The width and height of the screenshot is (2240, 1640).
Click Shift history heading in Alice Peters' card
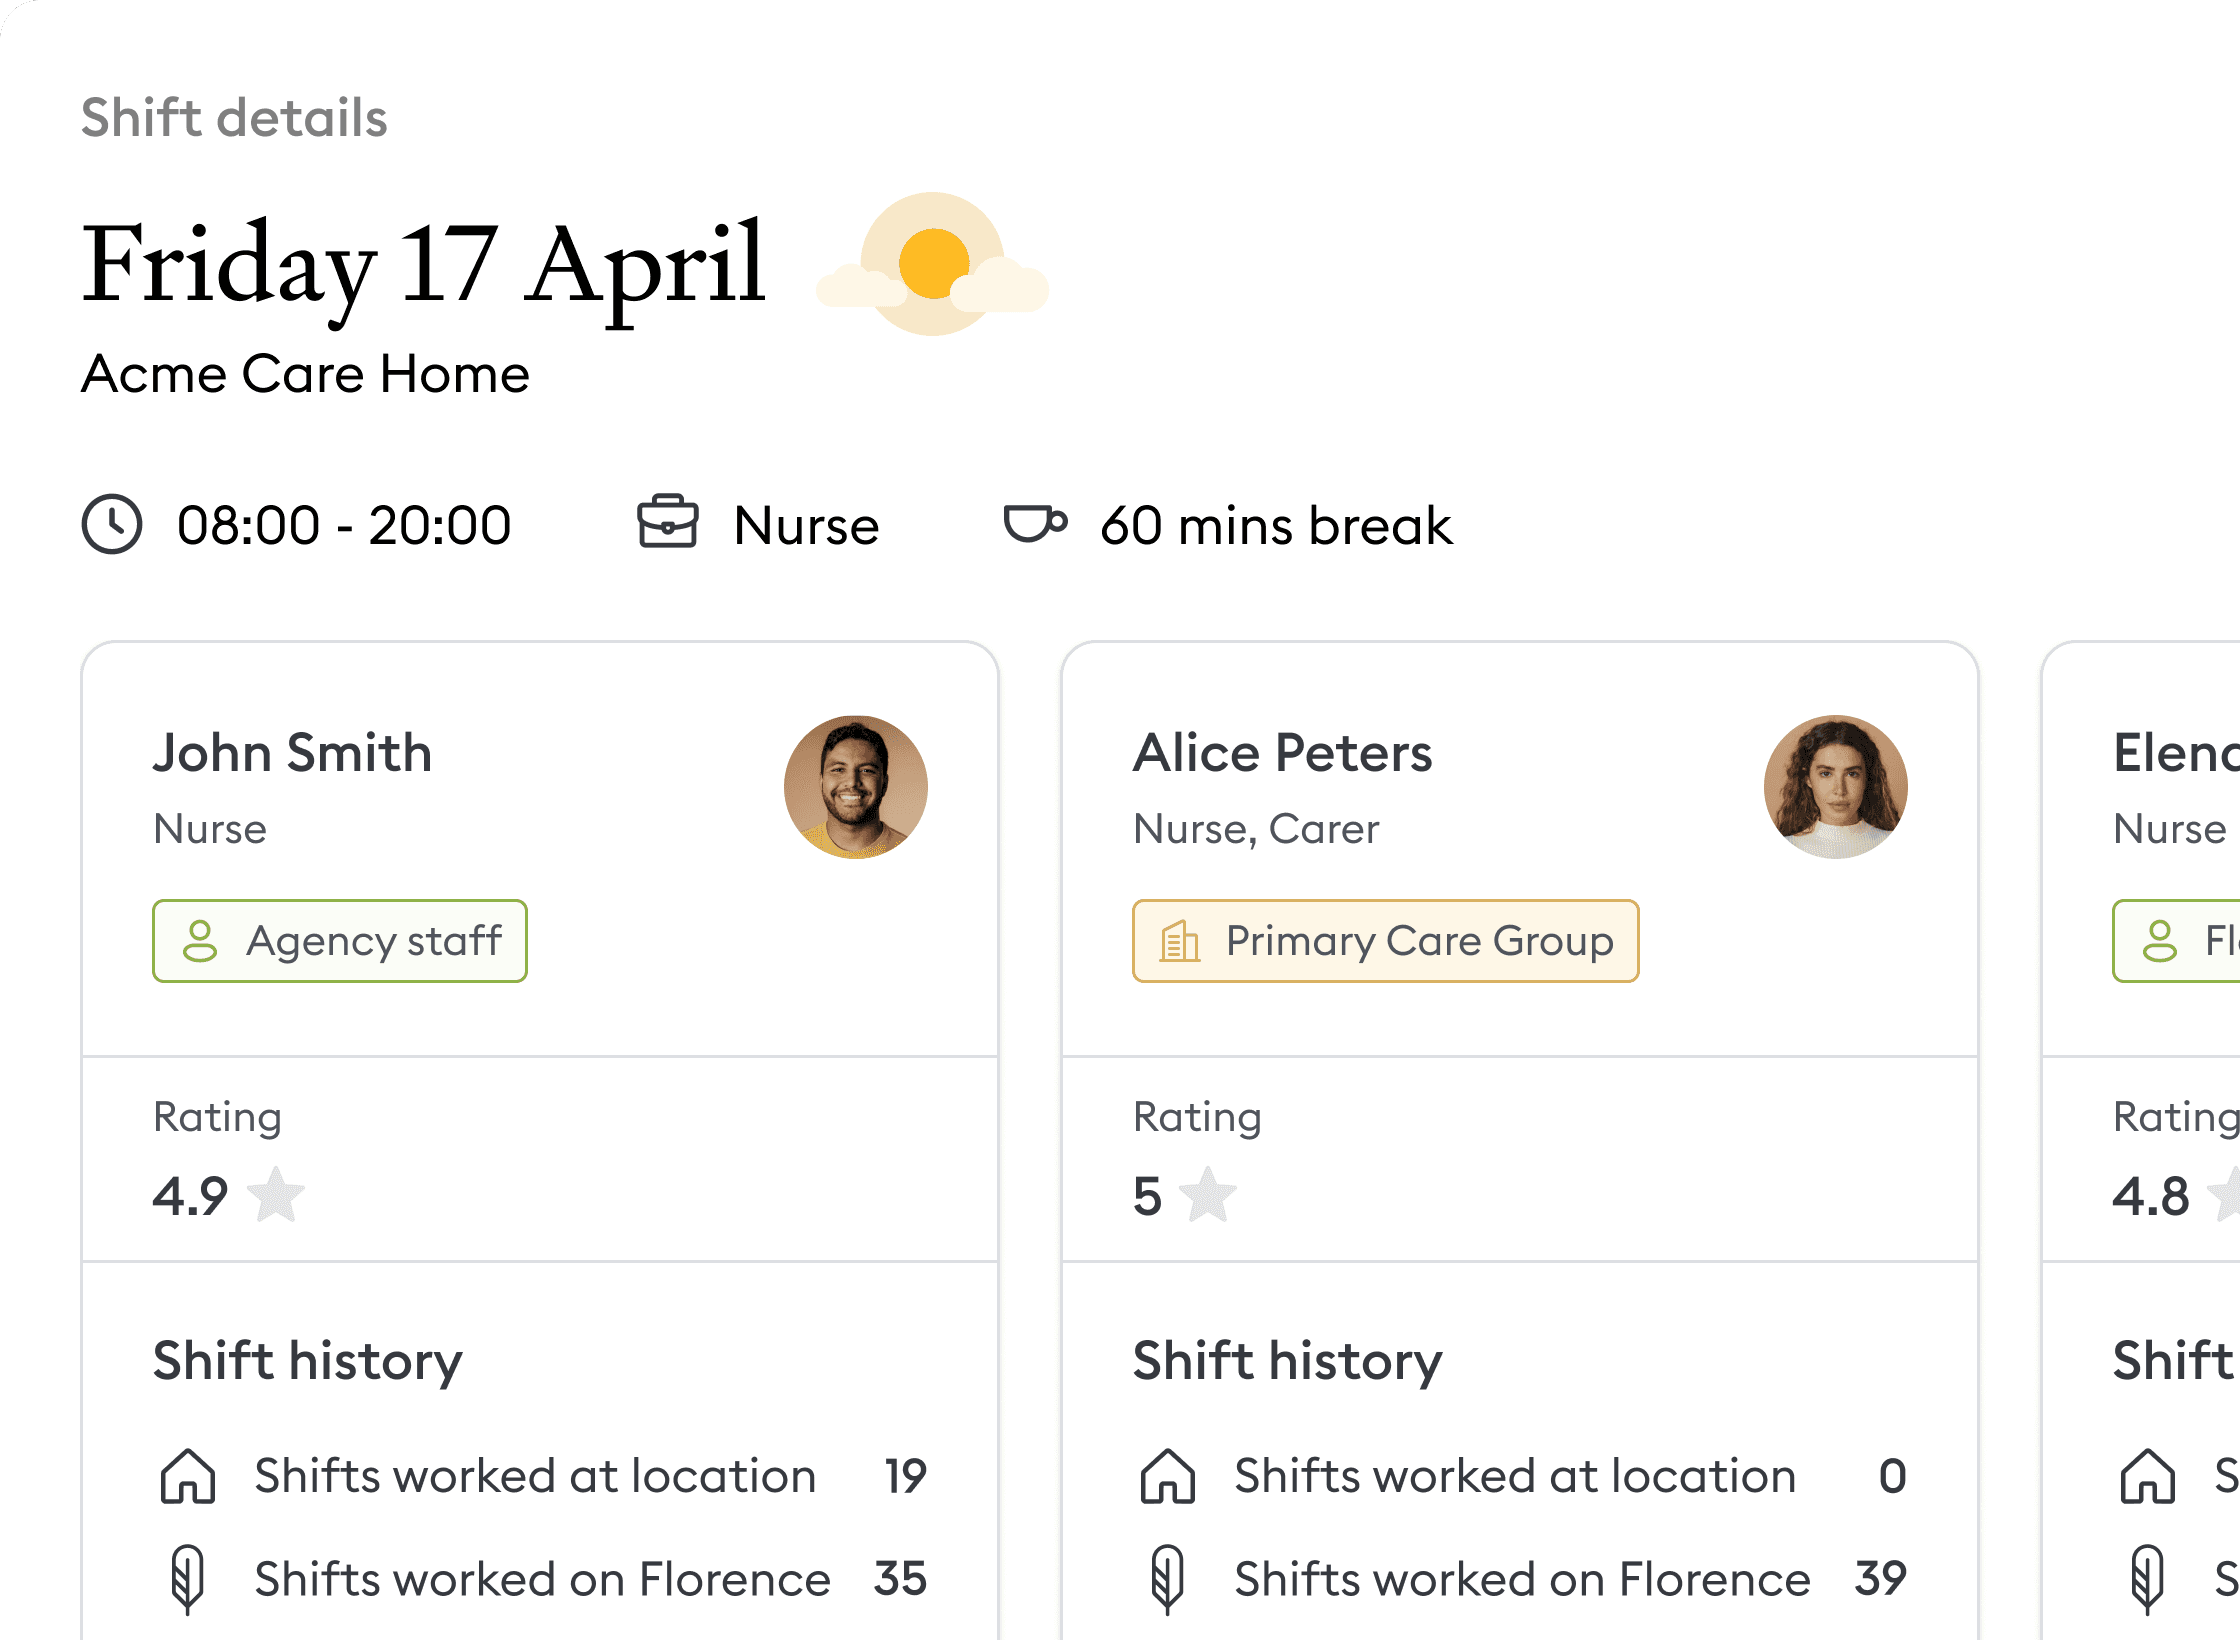tap(1288, 1361)
